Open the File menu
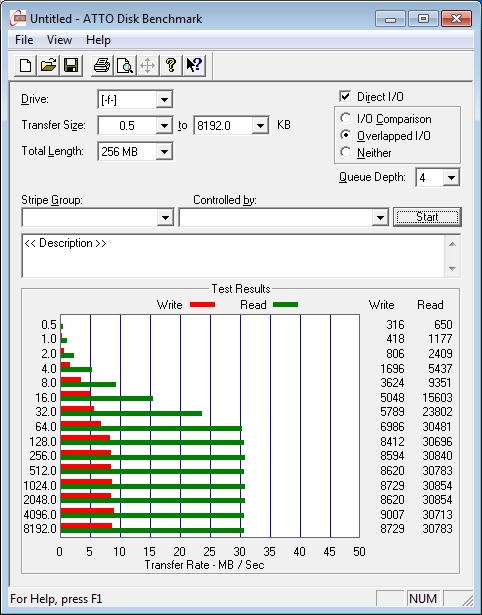The width and height of the screenshot is (482, 615). [24, 40]
